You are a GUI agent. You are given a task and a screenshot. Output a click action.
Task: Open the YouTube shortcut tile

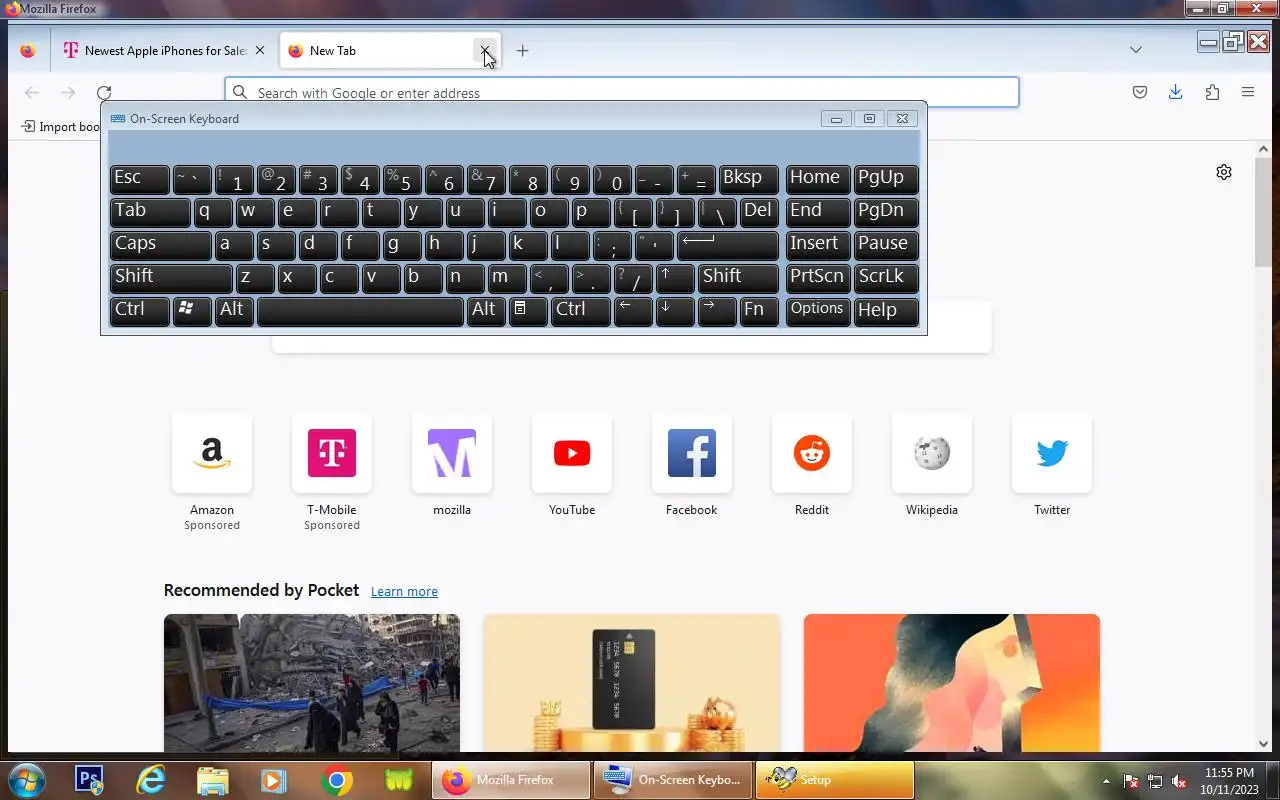(572, 453)
